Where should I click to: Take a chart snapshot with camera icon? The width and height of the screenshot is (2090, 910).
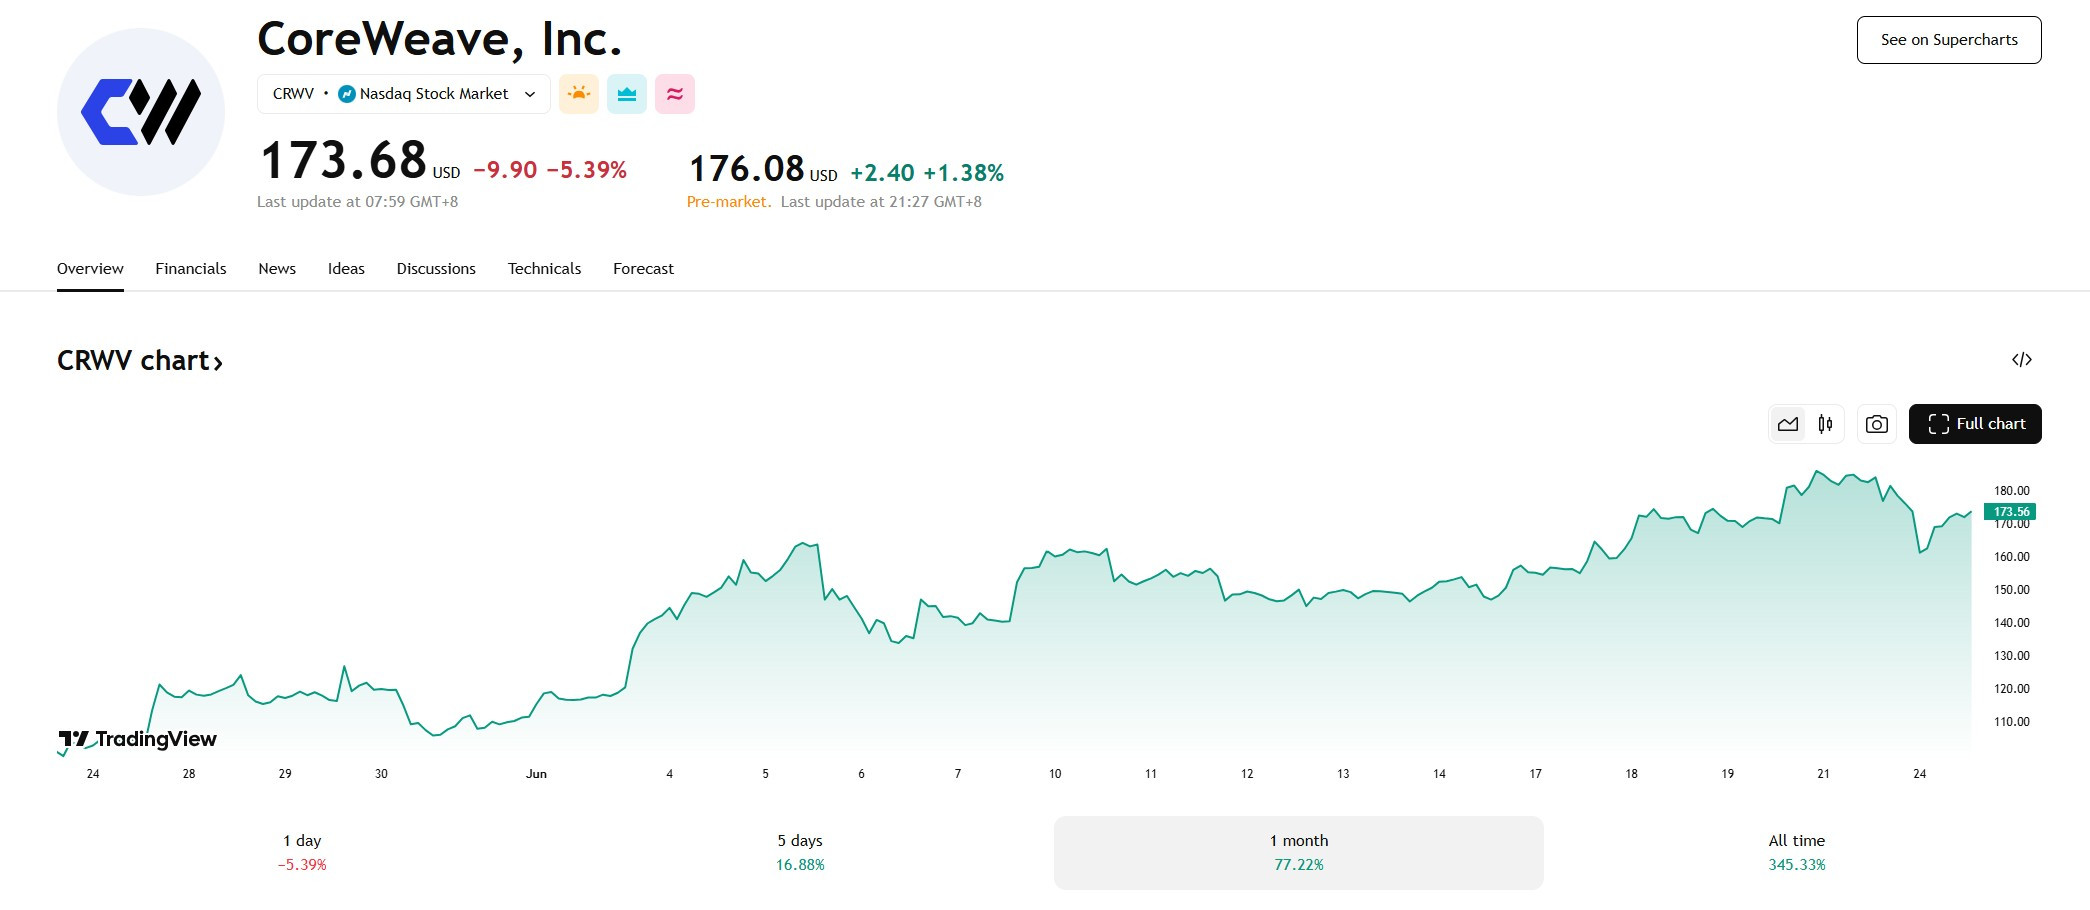click(x=1877, y=424)
